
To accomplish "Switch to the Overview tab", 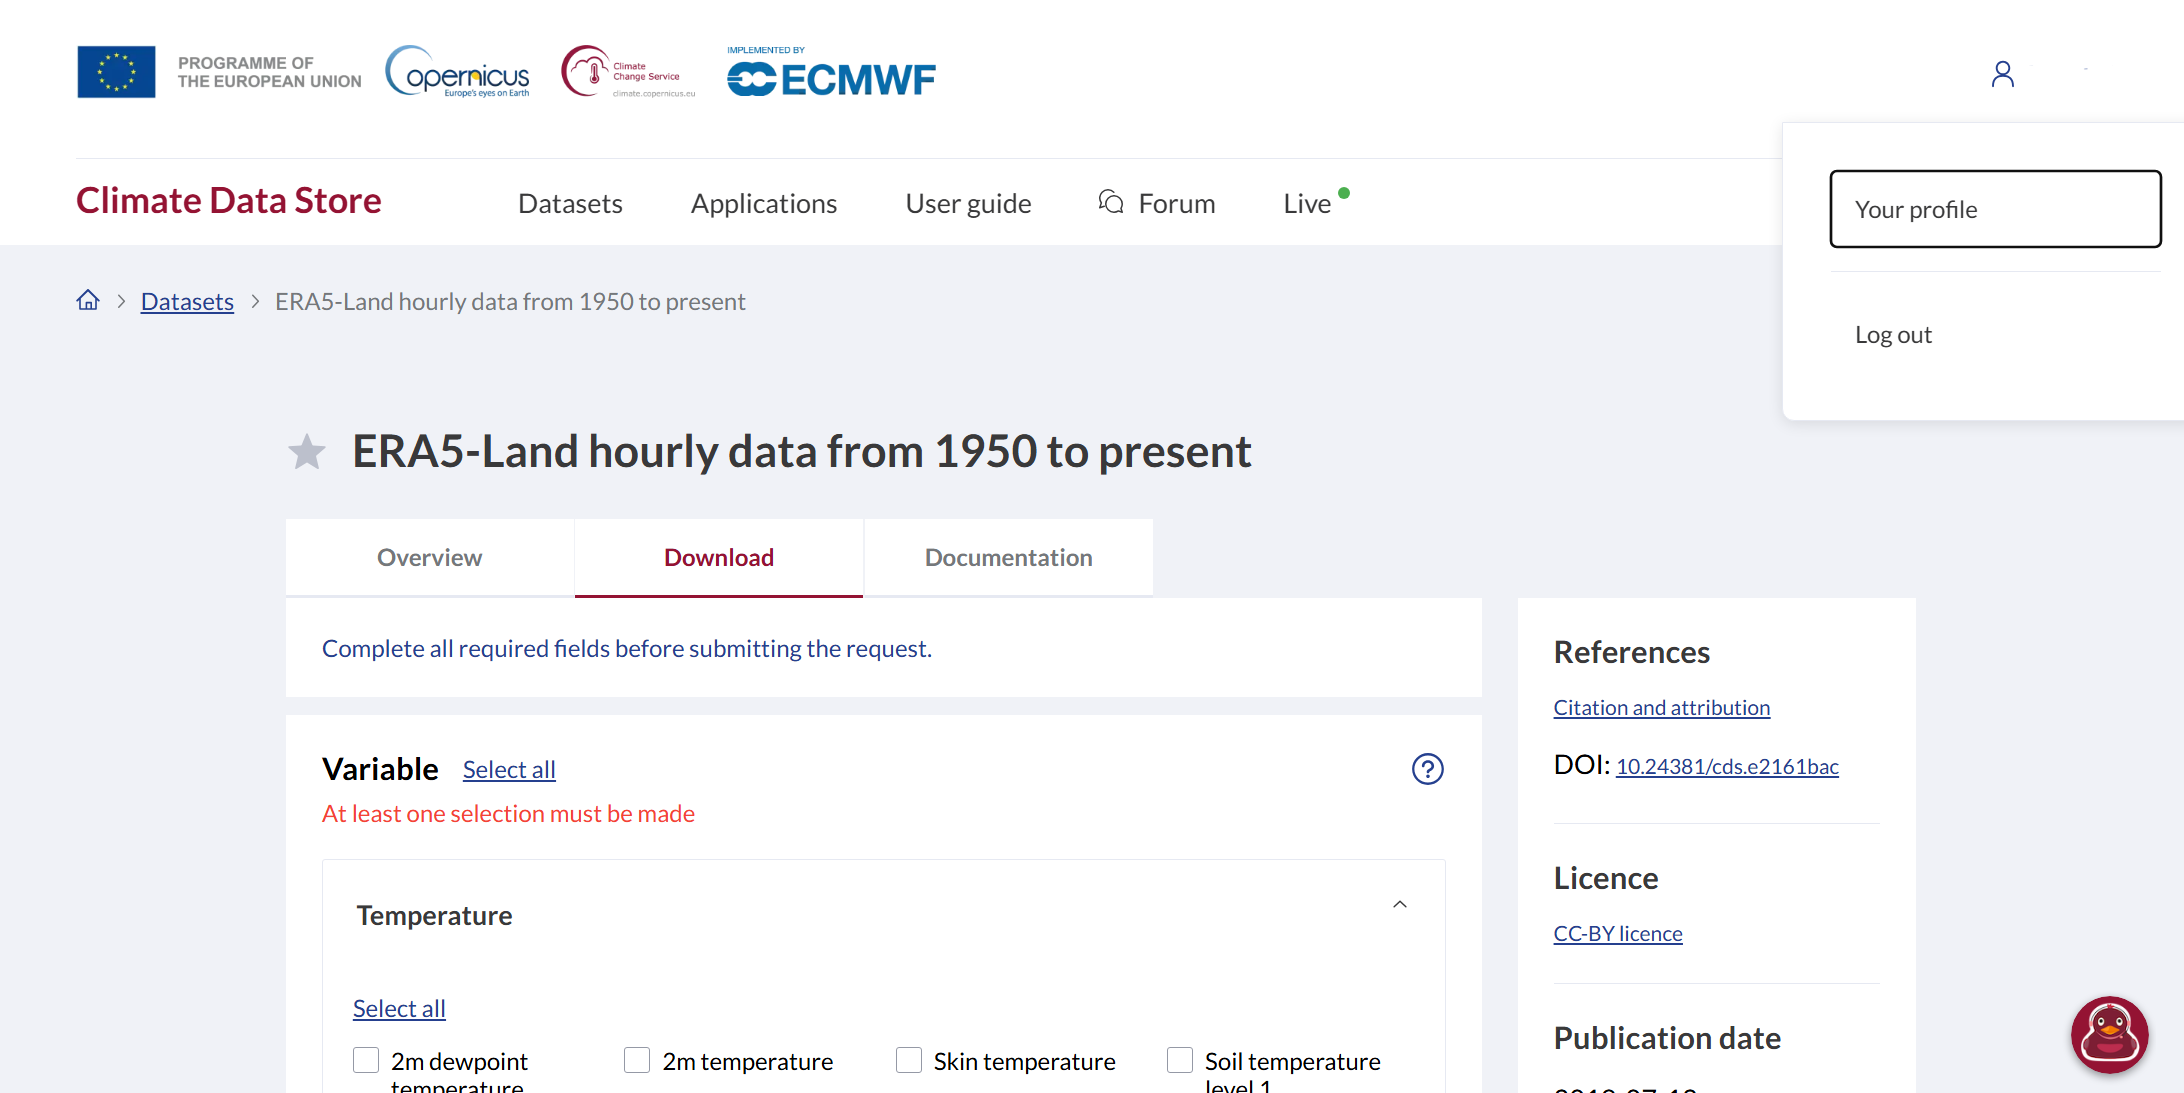I will click(x=429, y=557).
